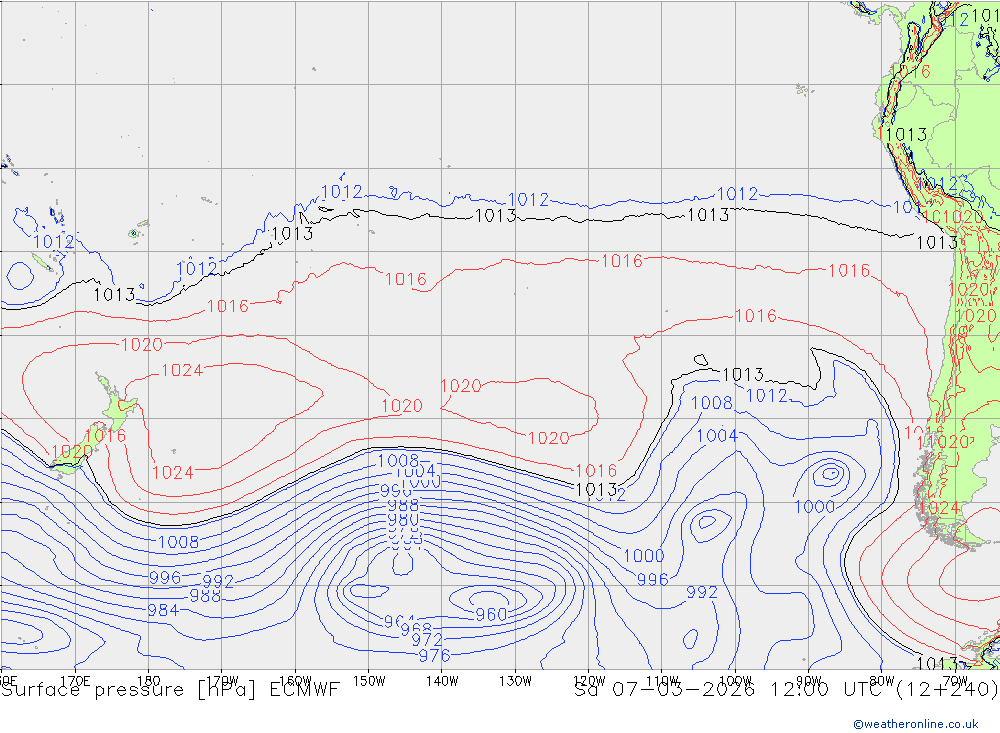Click the 180 longitude label
The width and height of the screenshot is (1000, 733).
click(149, 681)
